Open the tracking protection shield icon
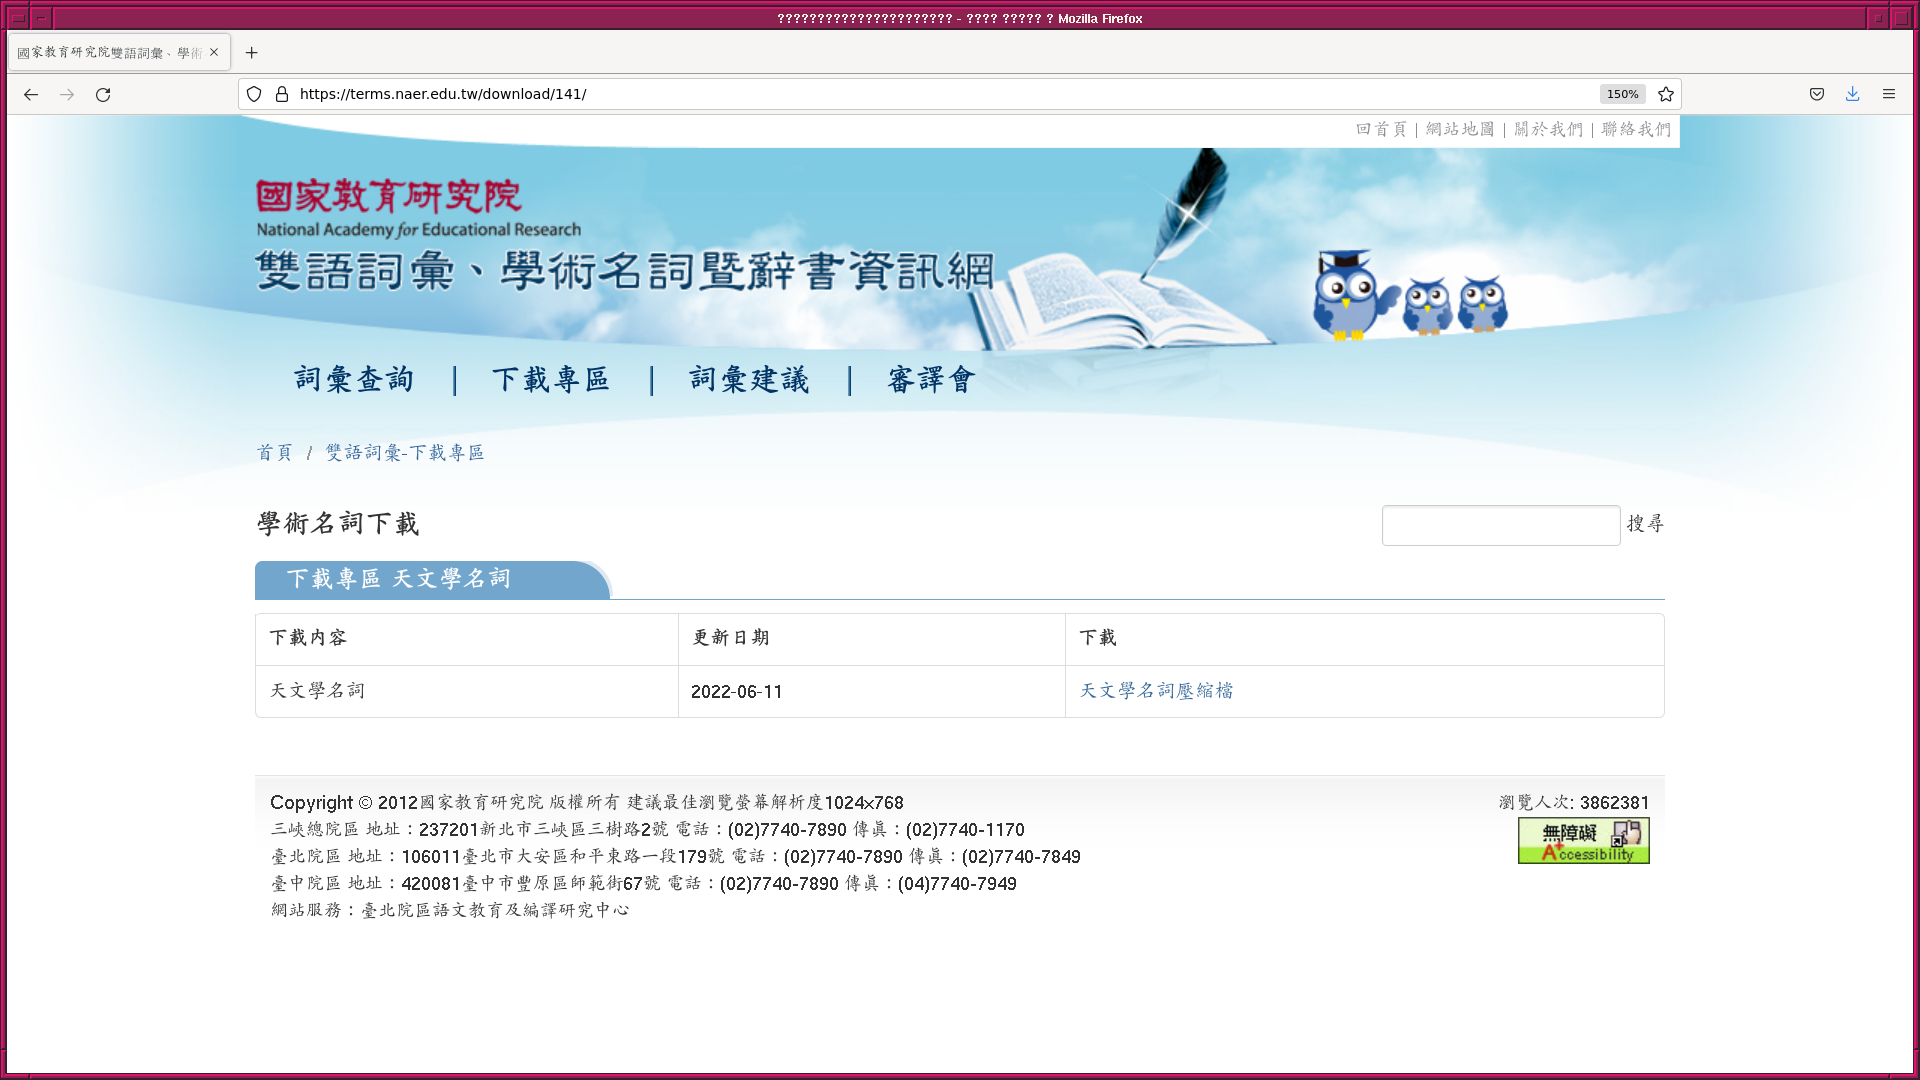The image size is (1920, 1080). 254,94
